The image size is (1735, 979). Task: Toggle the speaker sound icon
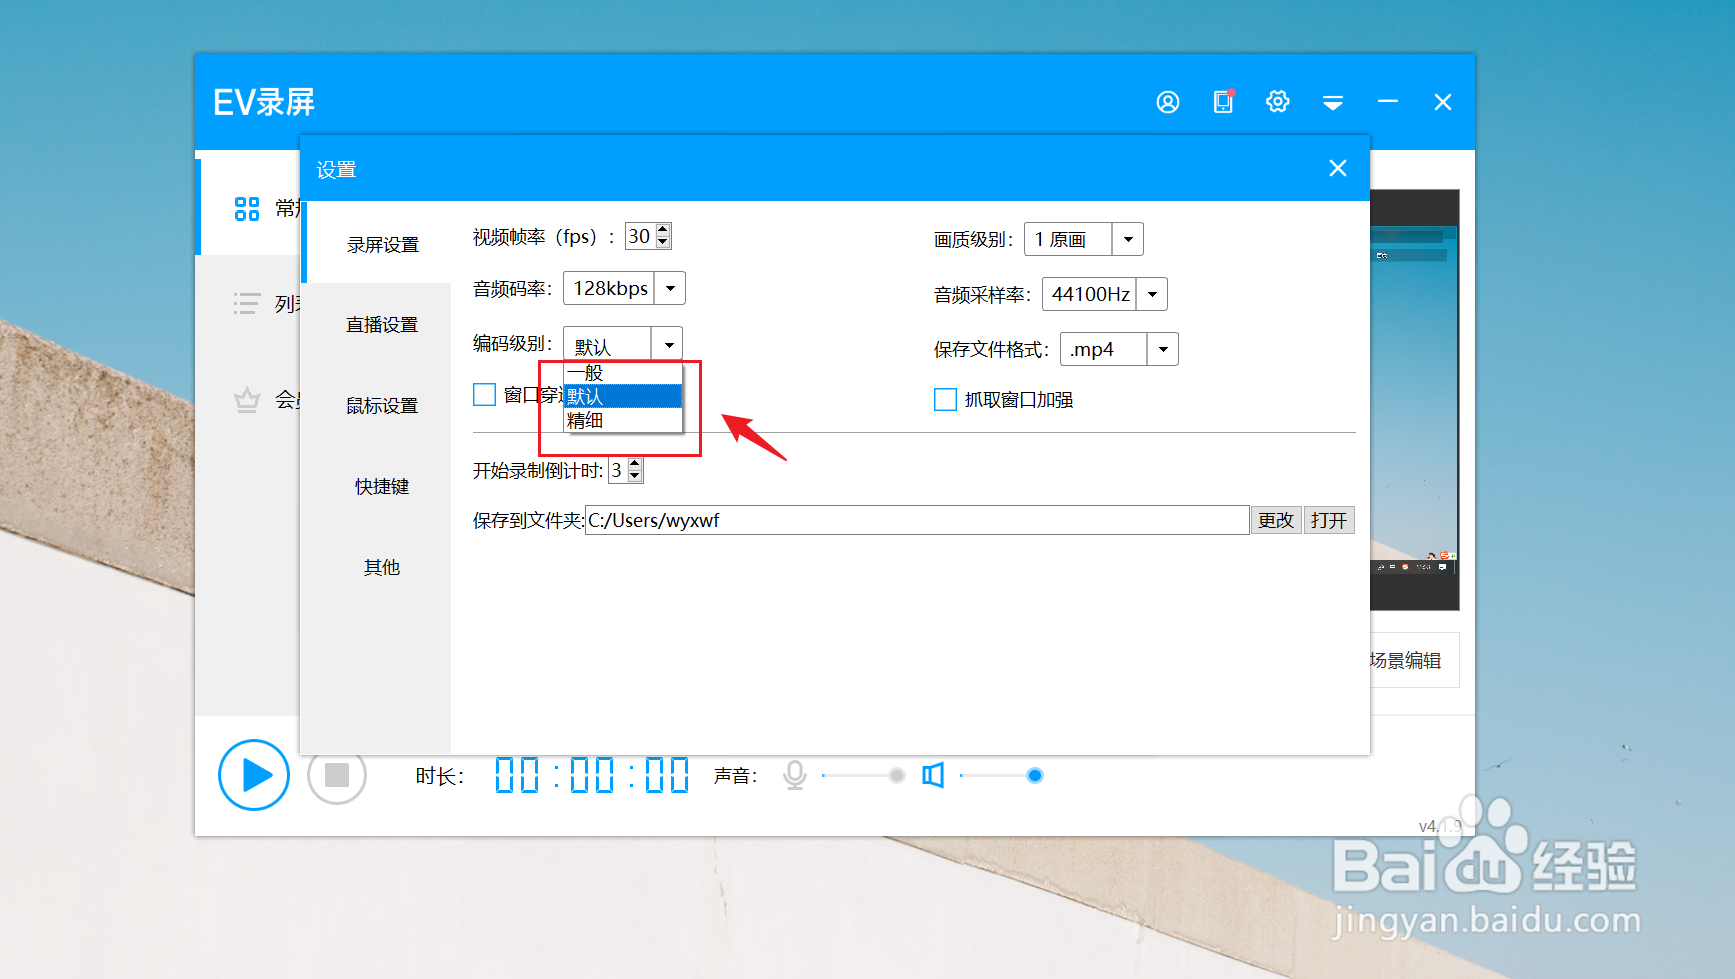click(x=933, y=775)
